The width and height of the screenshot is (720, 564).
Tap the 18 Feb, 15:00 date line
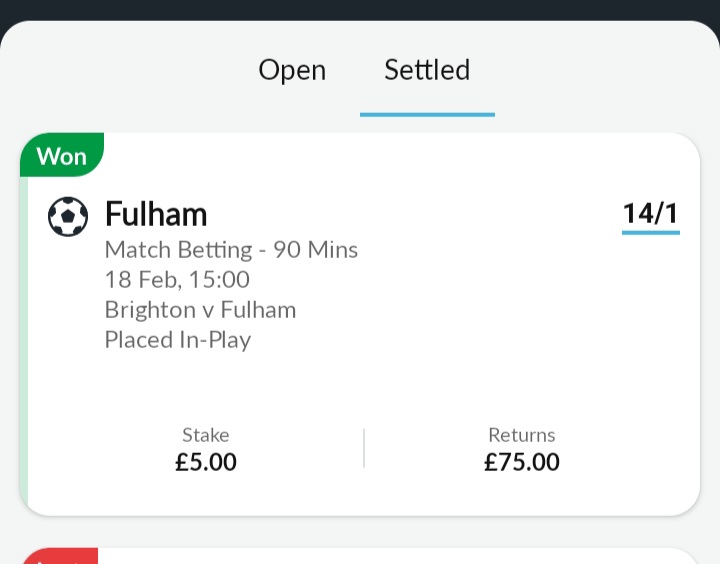pos(177,279)
